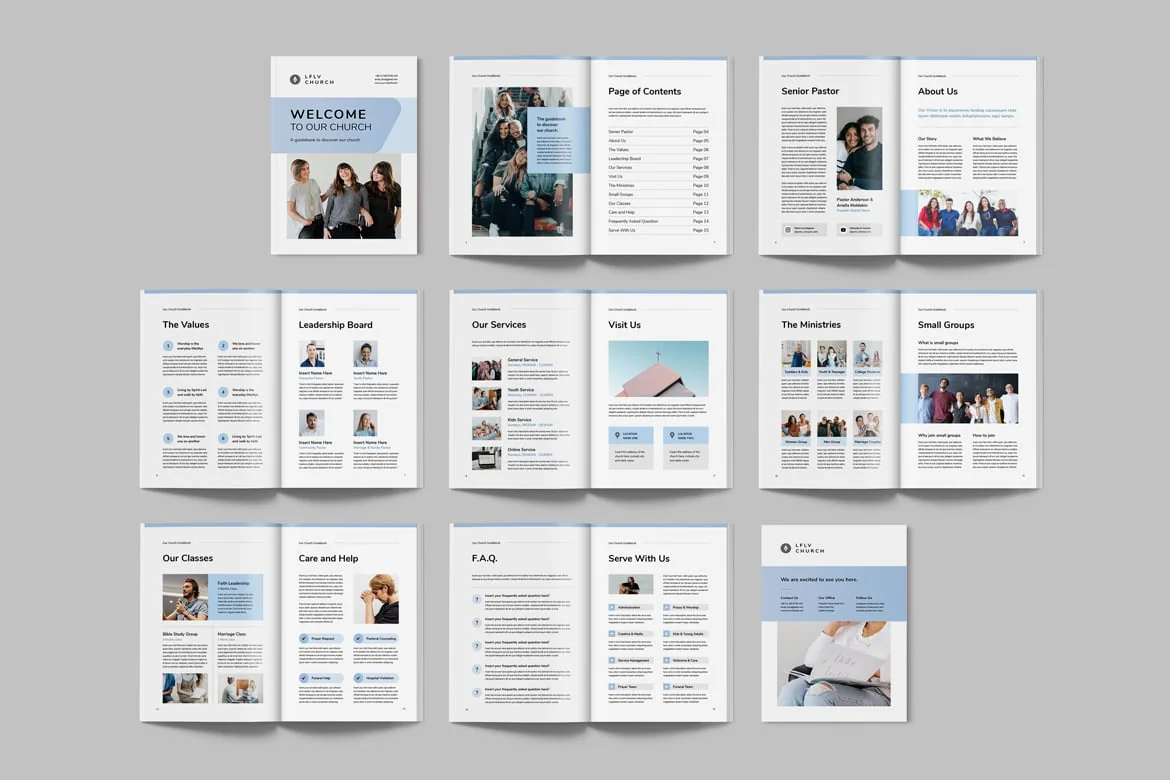Click the 'Leadership Board' page heading
This screenshot has width=1170, height=780.
click(336, 325)
